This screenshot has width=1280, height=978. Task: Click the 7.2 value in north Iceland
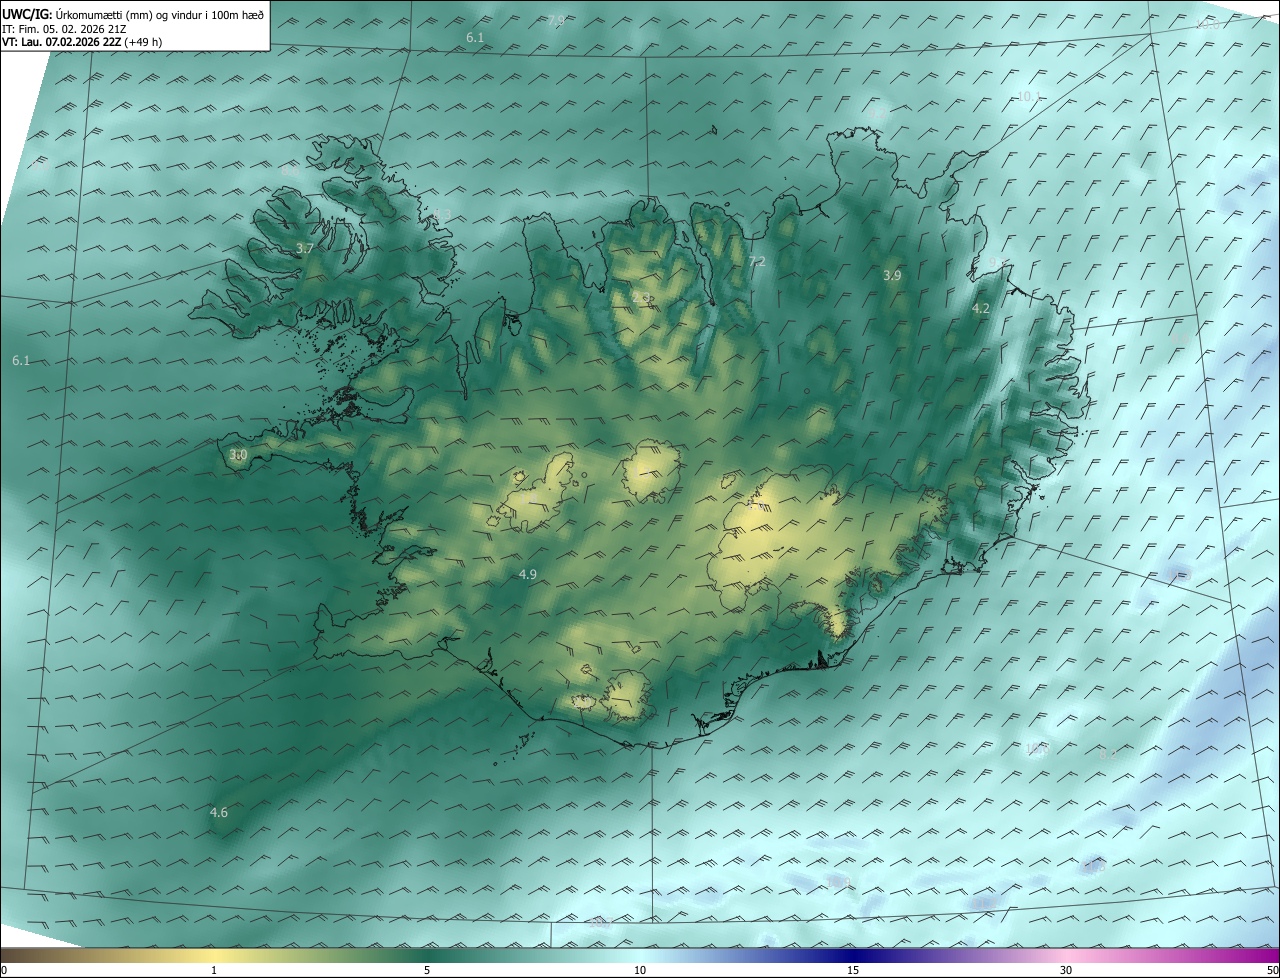(x=757, y=261)
